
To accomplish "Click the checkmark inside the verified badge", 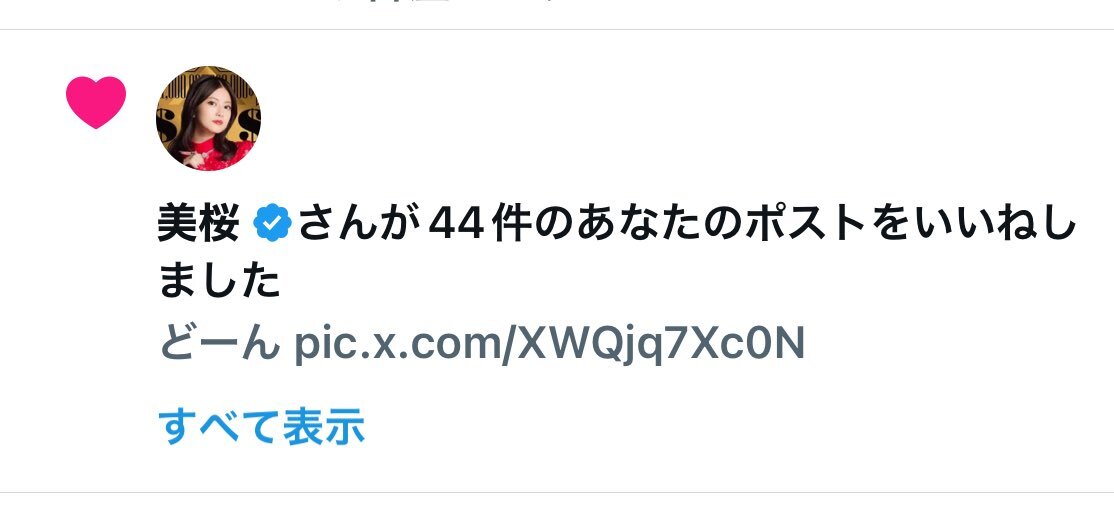I will (274, 223).
